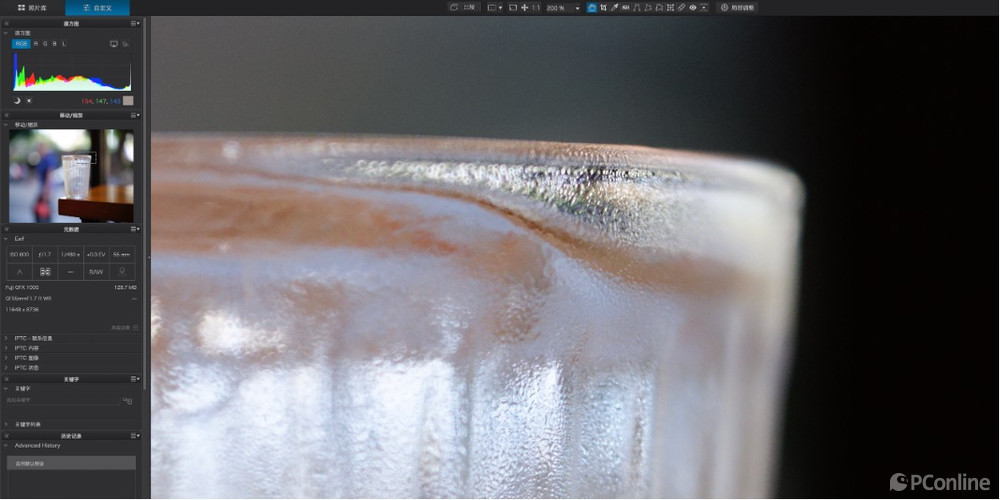Click the RAW format cell
The height and width of the screenshot is (500, 1000).
click(96, 272)
